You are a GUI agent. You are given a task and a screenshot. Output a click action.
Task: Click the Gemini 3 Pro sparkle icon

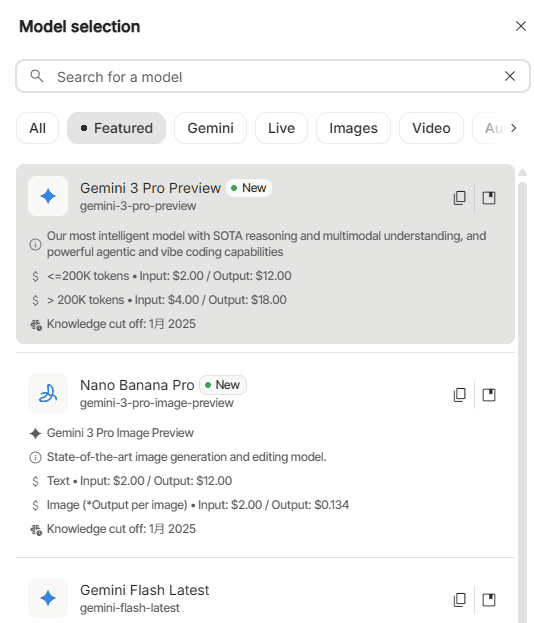click(48, 196)
